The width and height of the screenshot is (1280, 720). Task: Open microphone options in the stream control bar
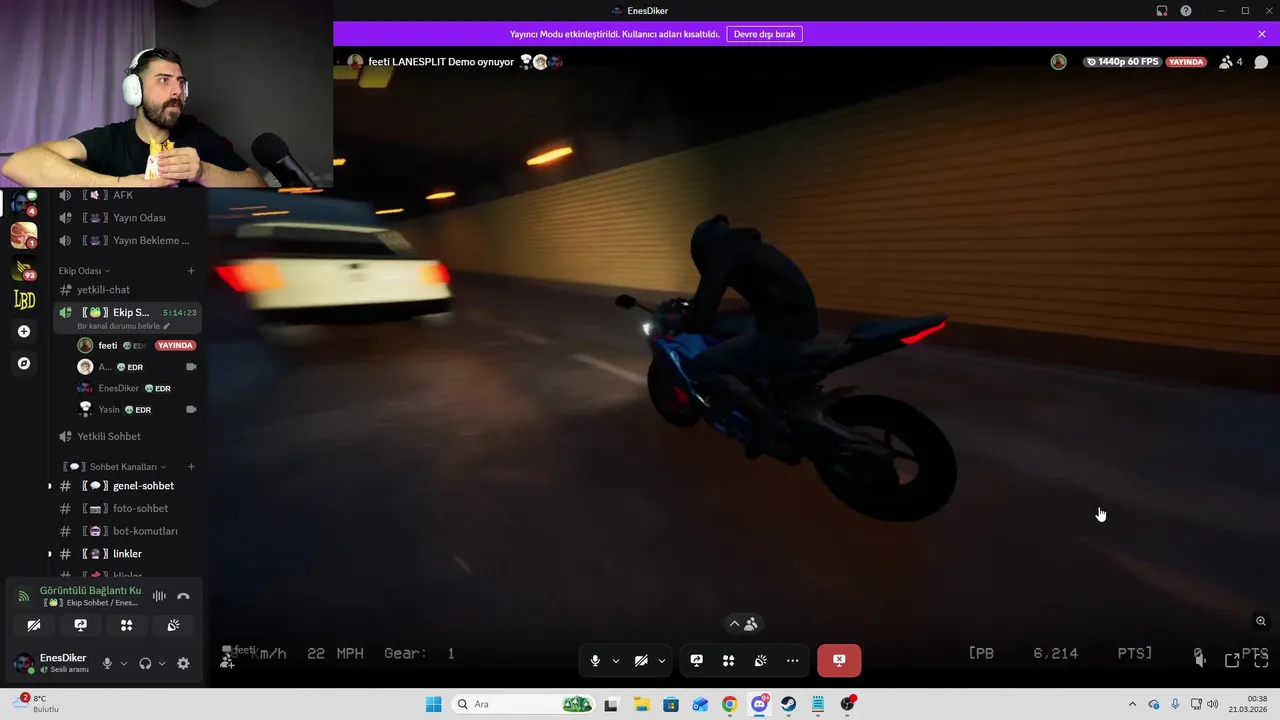point(615,660)
